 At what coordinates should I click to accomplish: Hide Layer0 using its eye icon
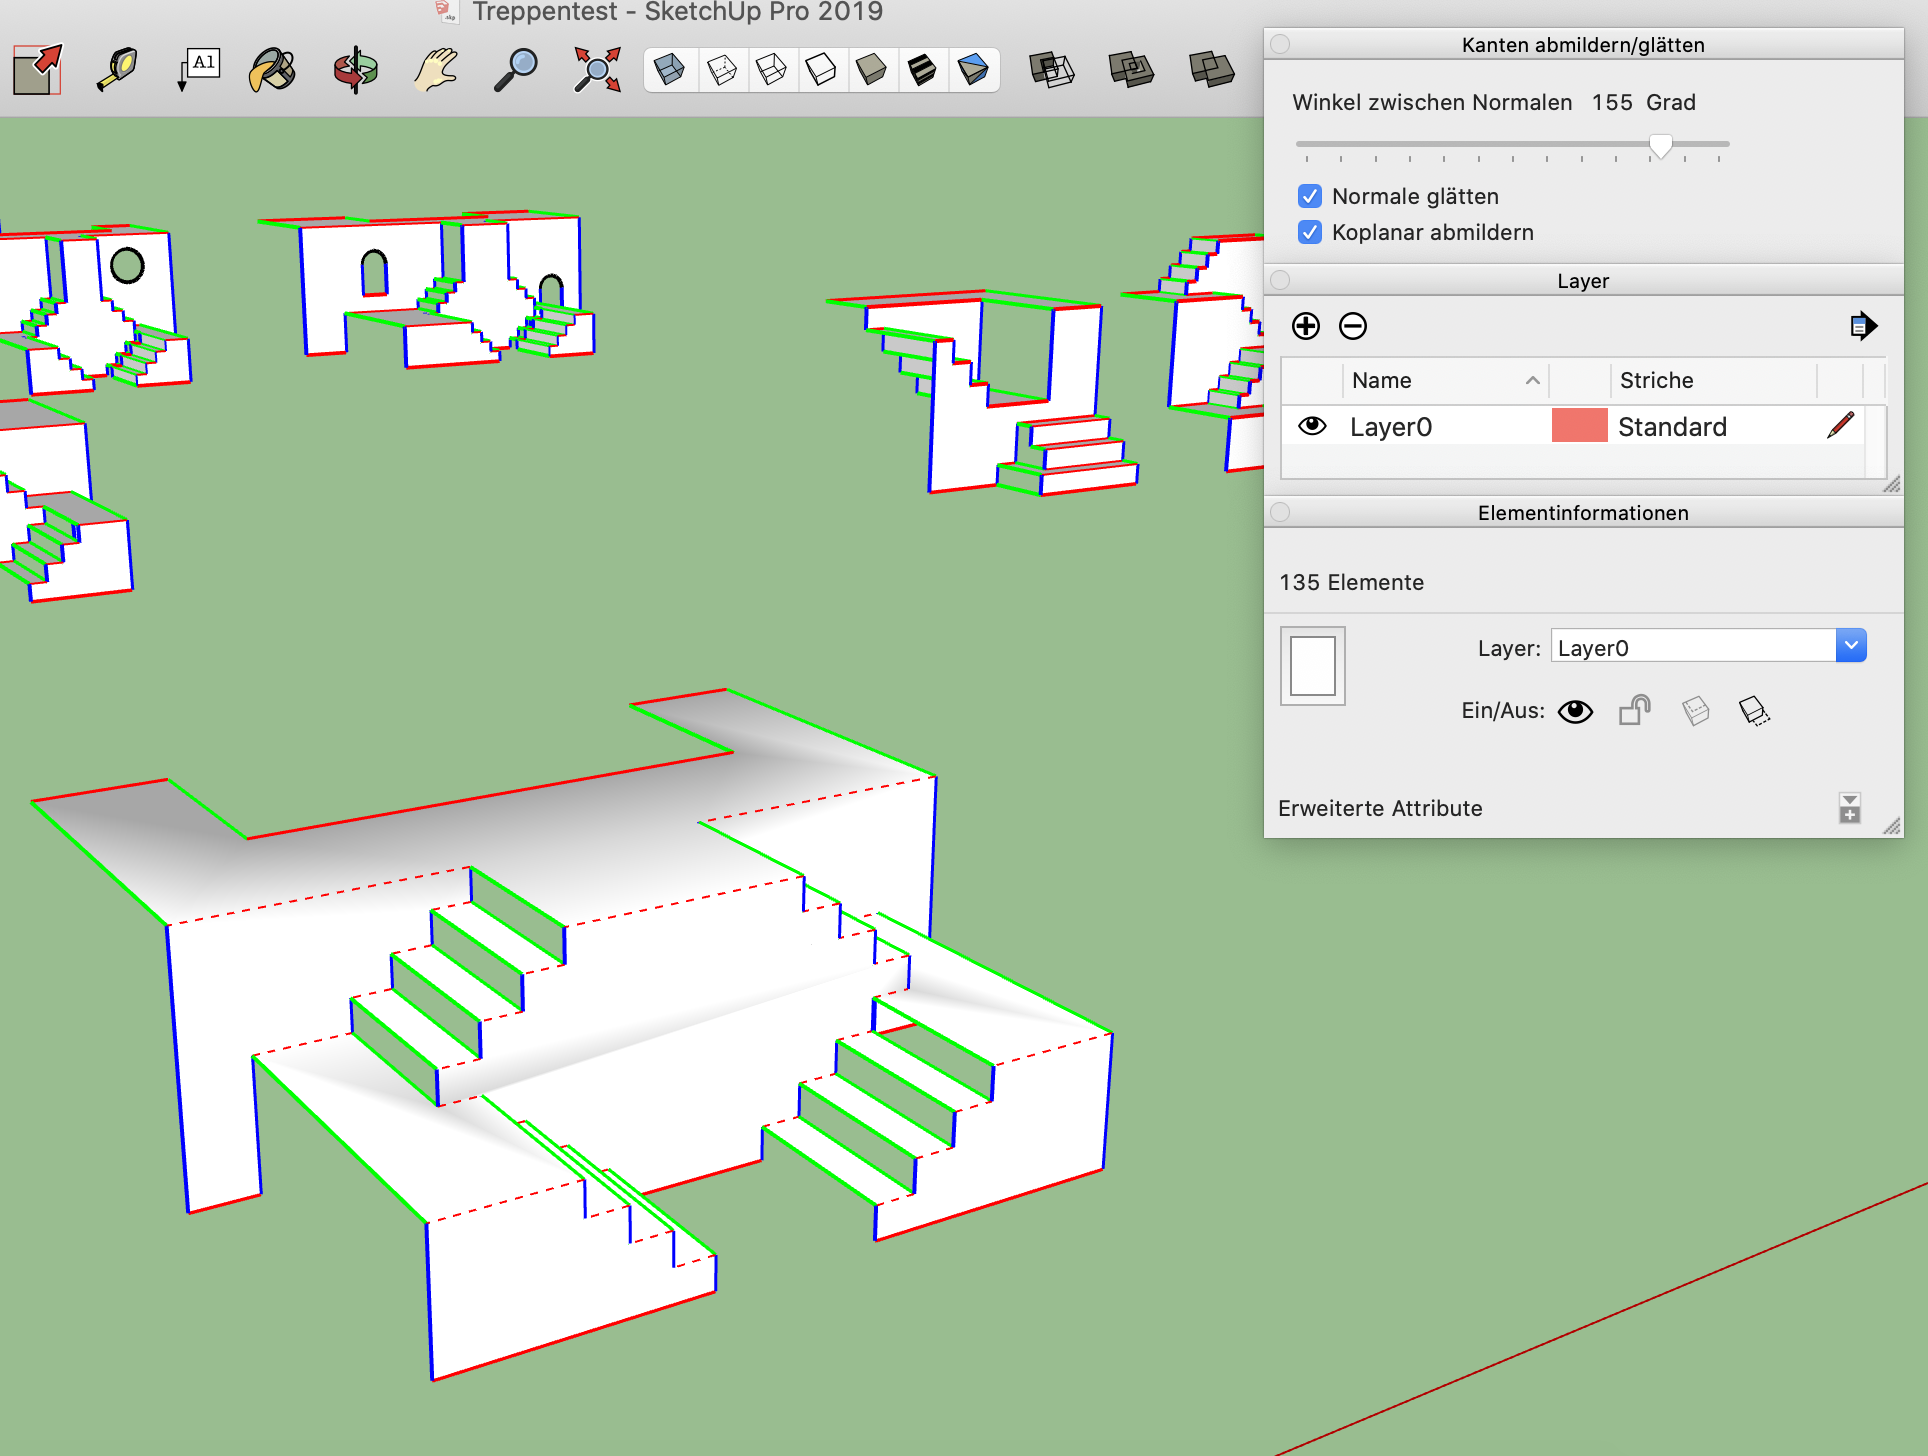pos(1312,427)
